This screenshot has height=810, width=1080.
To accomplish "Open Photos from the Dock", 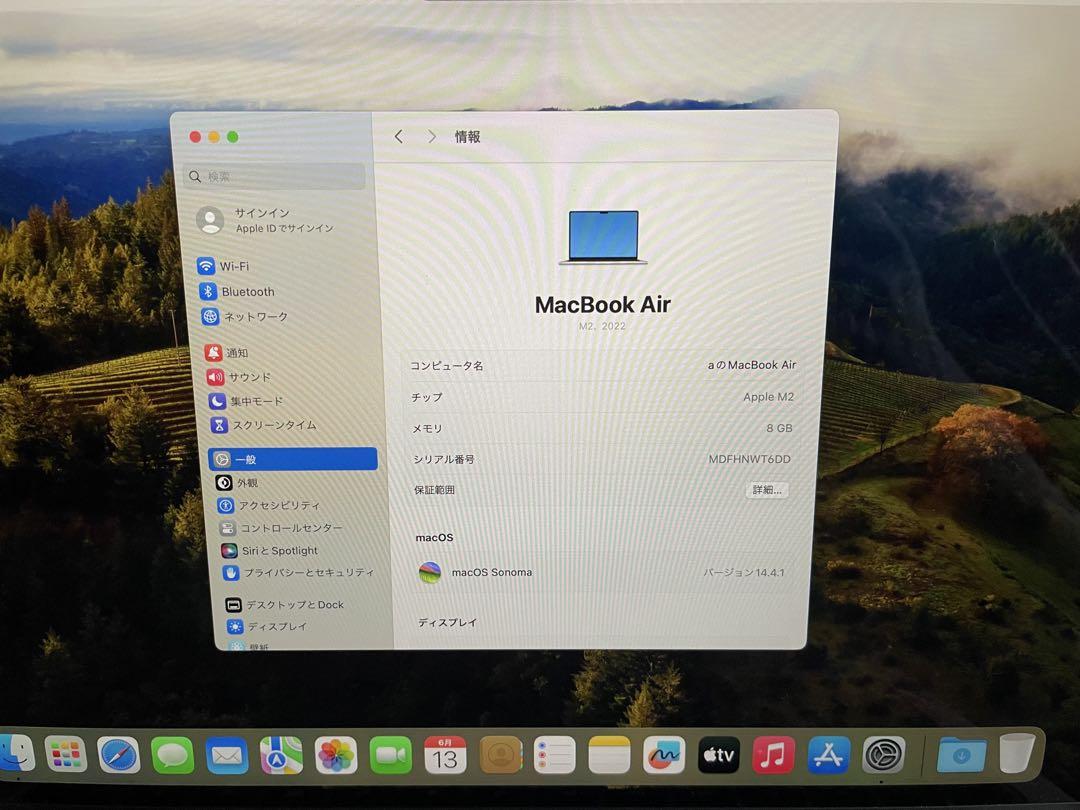I will pos(336,756).
